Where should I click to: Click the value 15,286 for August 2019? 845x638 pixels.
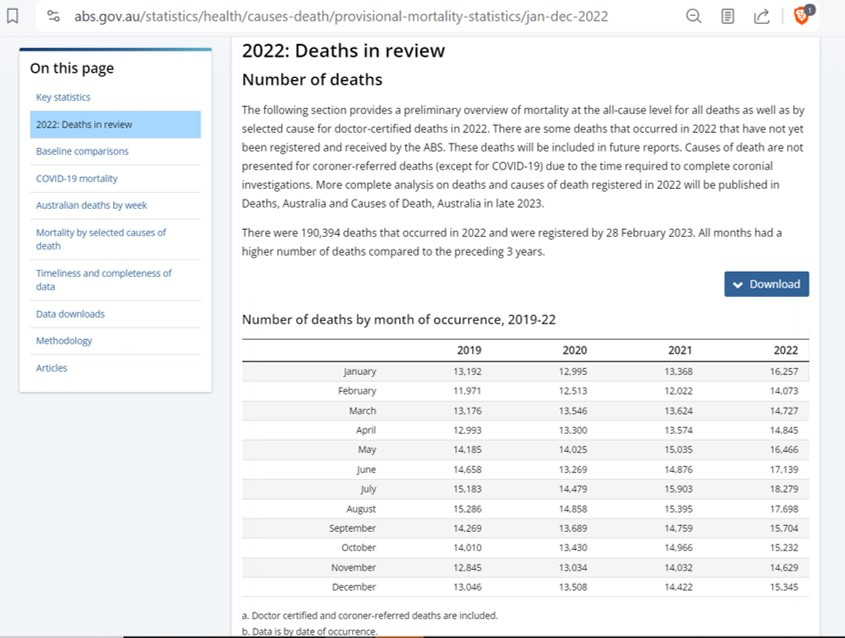coord(467,509)
